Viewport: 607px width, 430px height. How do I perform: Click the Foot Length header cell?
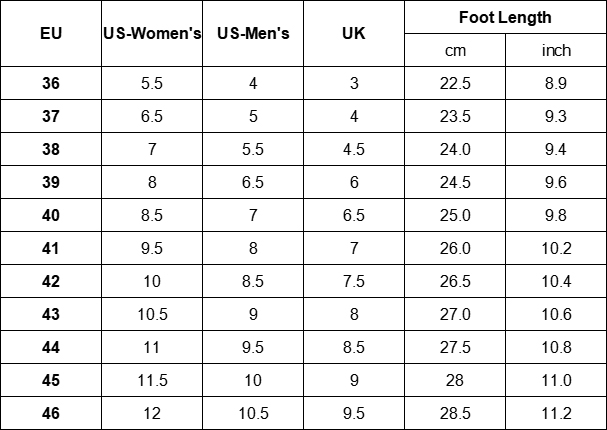point(505,17)
